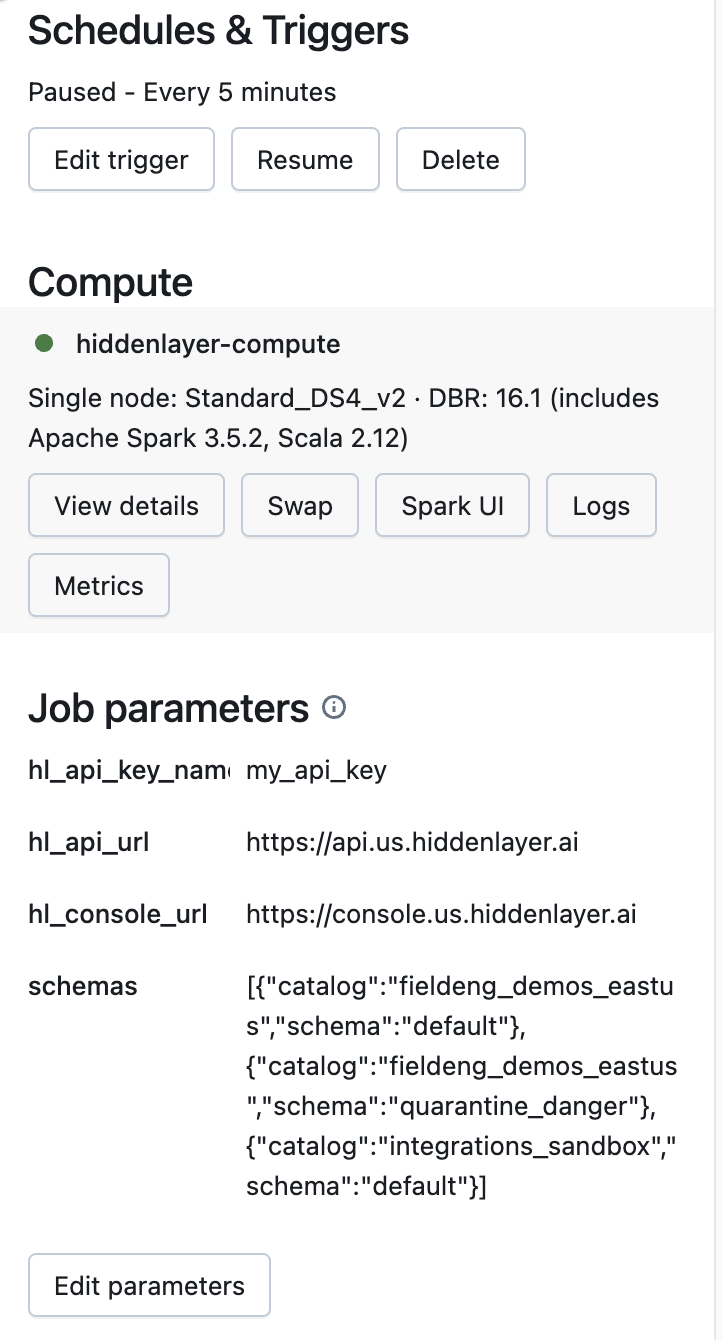Click the hl_api_key_name parameter label
Screen dimensions: 722x1340
[128, 770]
